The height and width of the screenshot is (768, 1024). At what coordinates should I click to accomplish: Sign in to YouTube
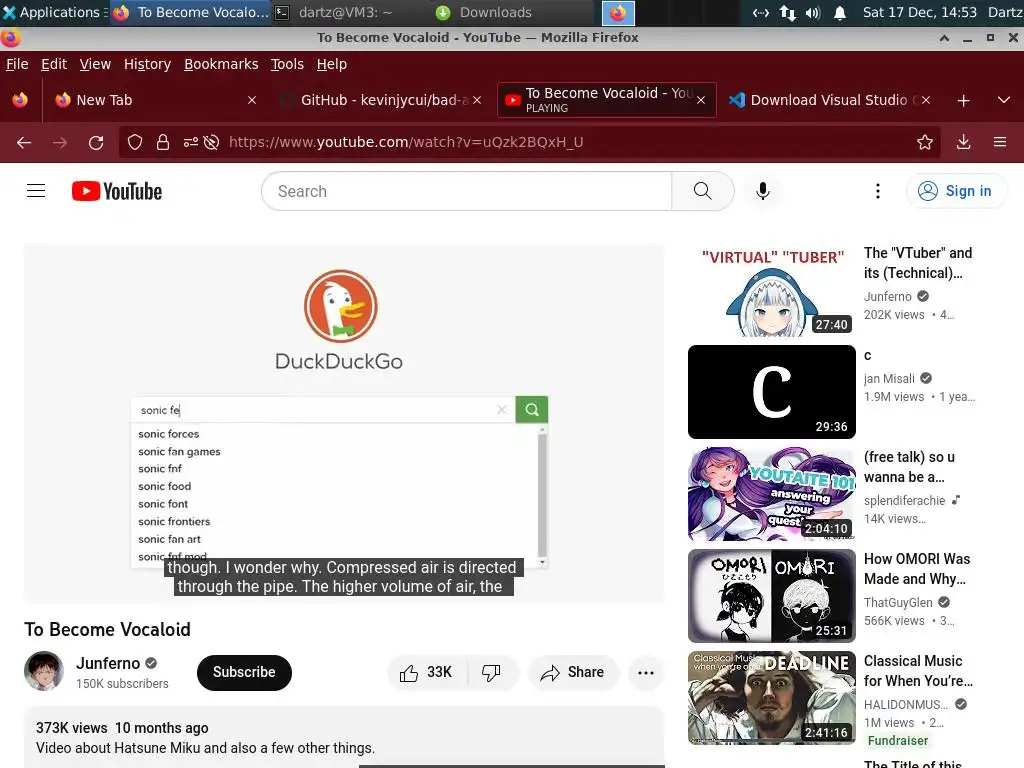[x=955, y=191]
